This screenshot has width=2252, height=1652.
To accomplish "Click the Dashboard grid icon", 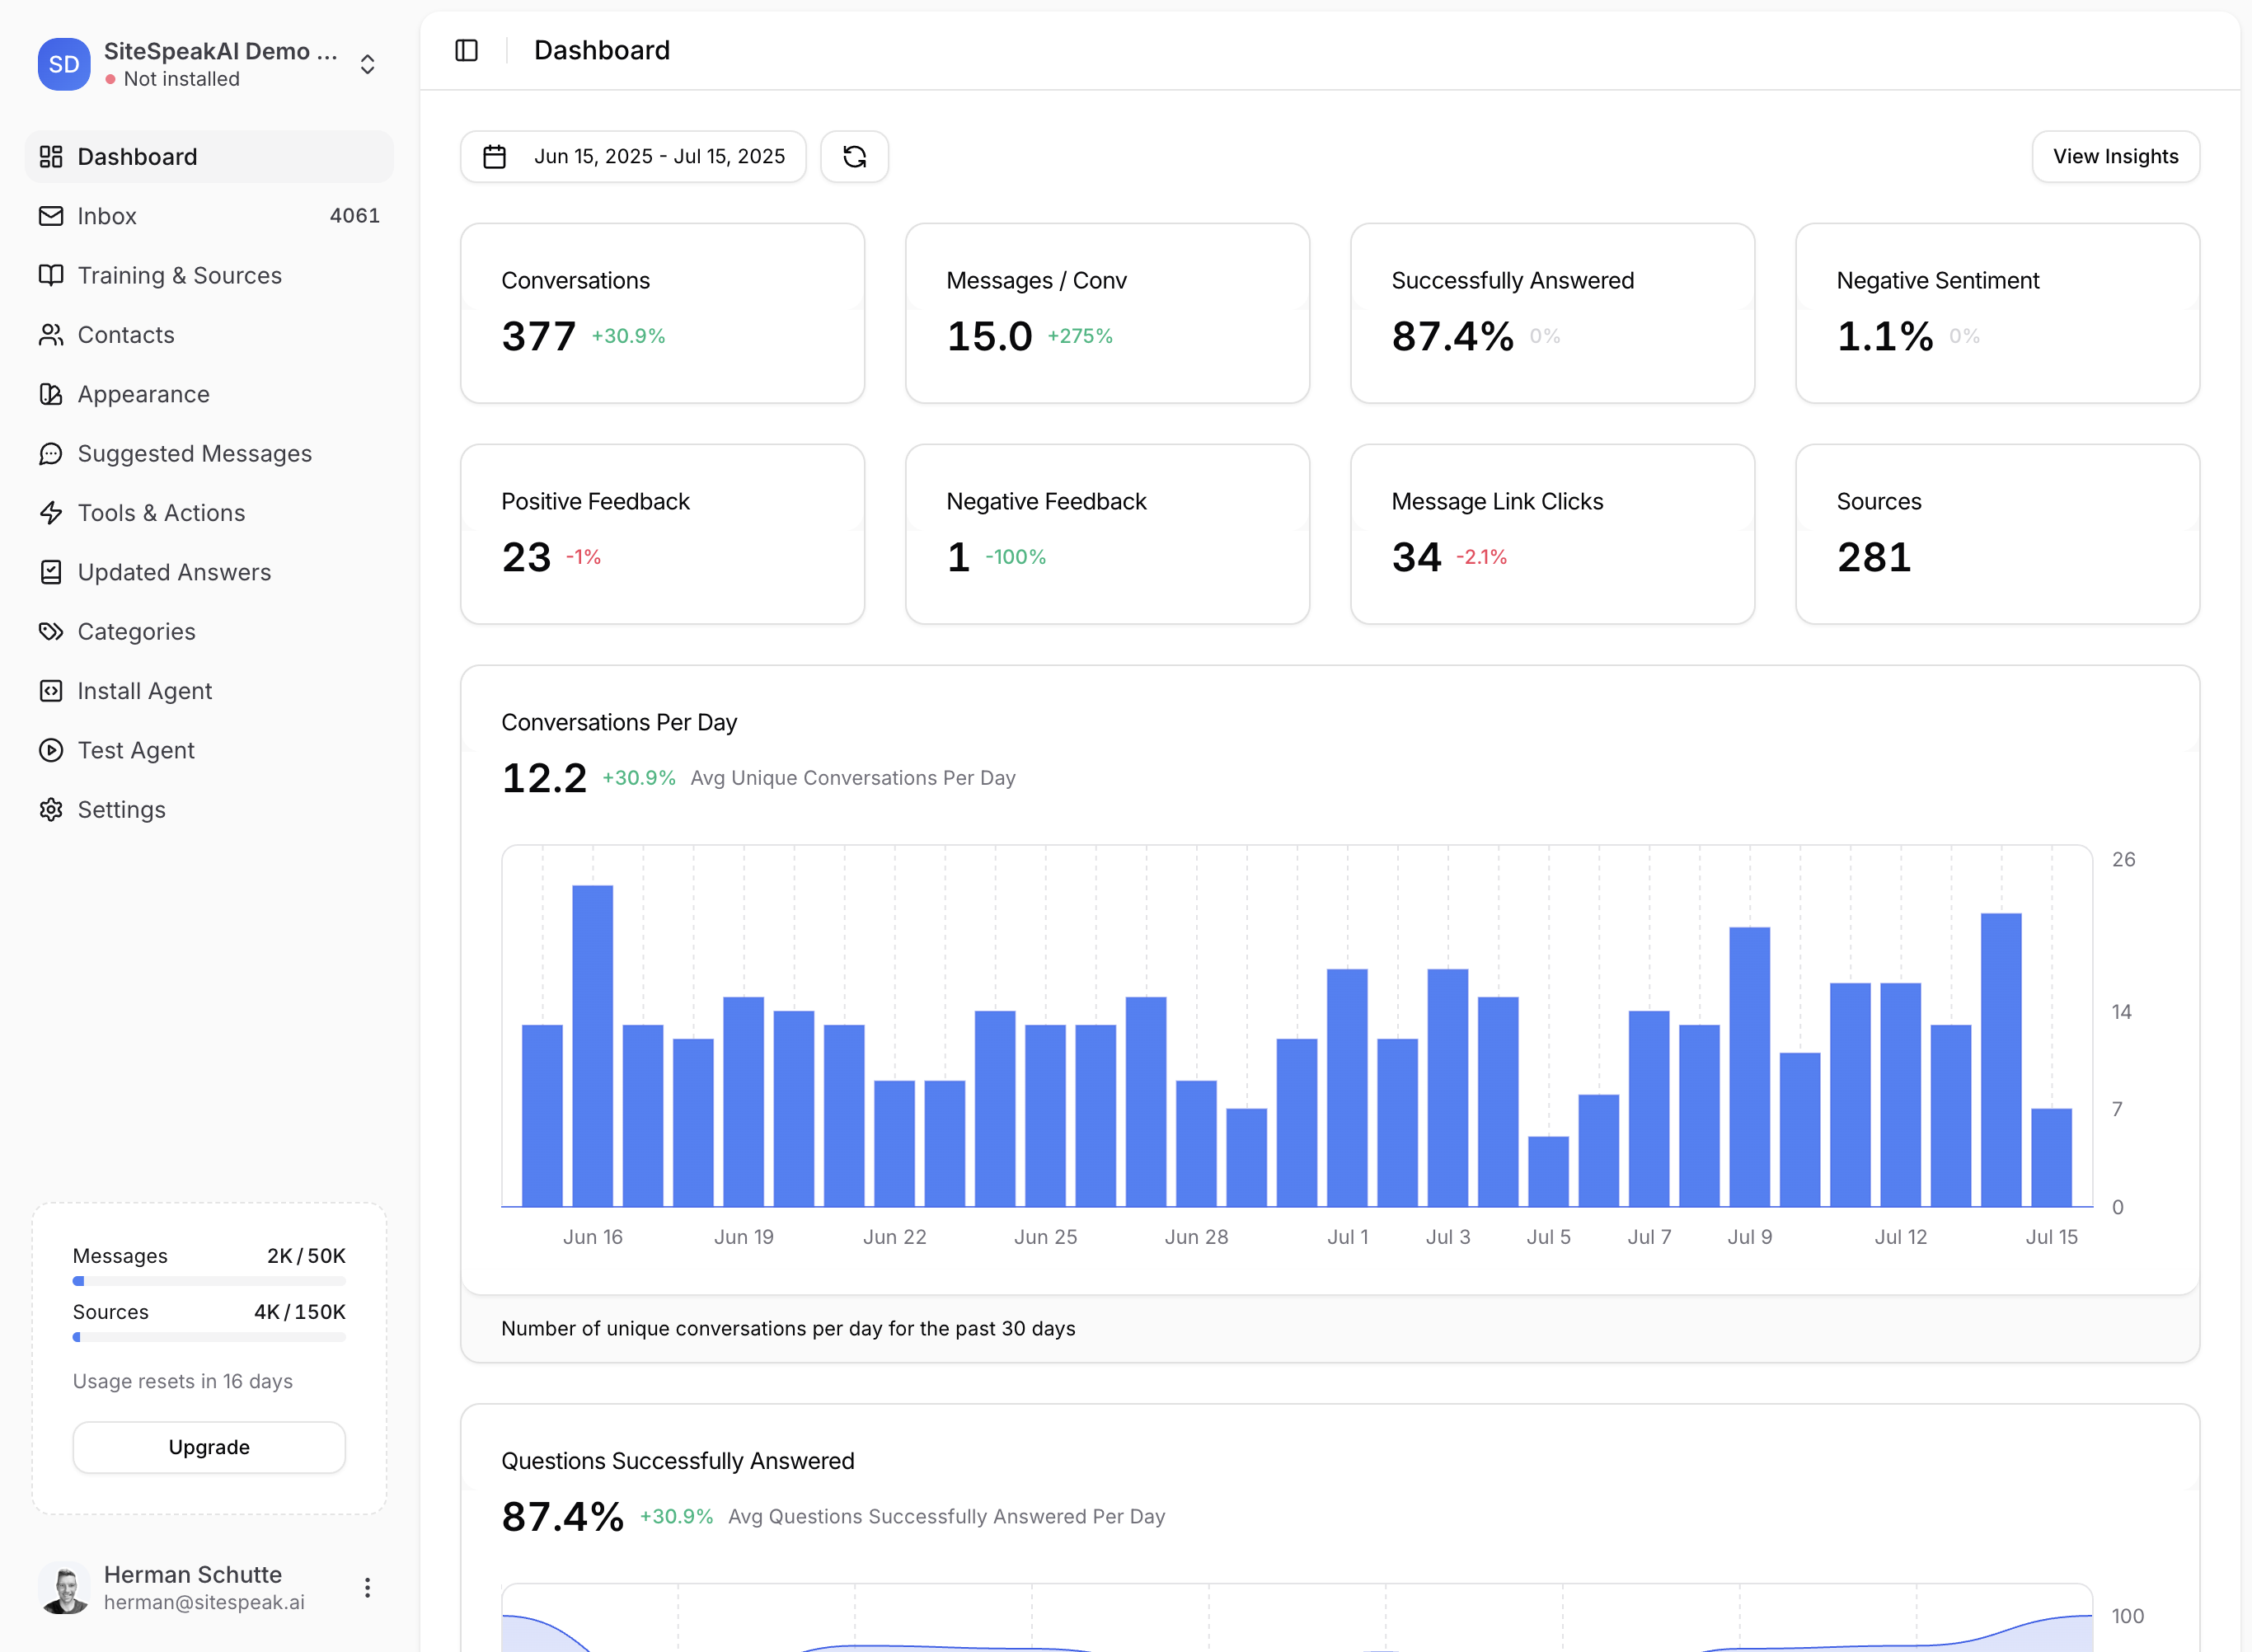I will (51, 157).
